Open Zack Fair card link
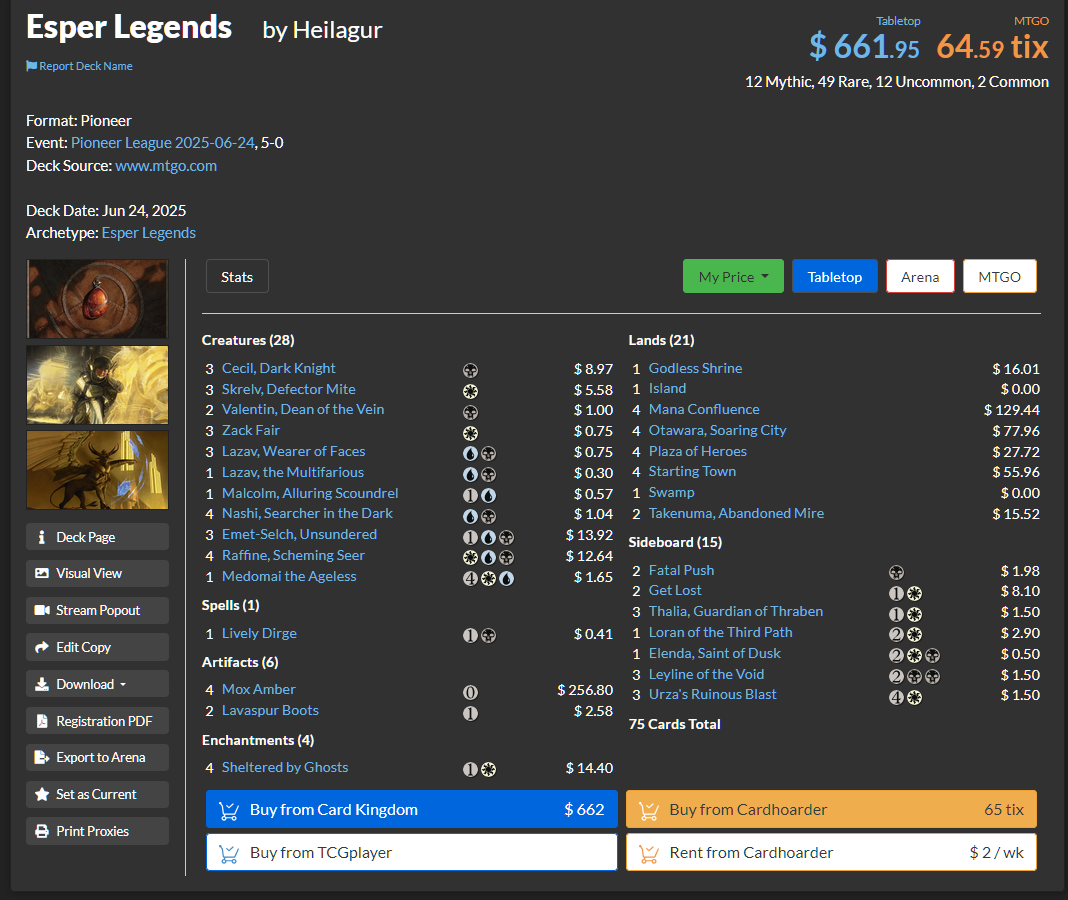This screenshot has width=1068, height=900. [251, 431]
